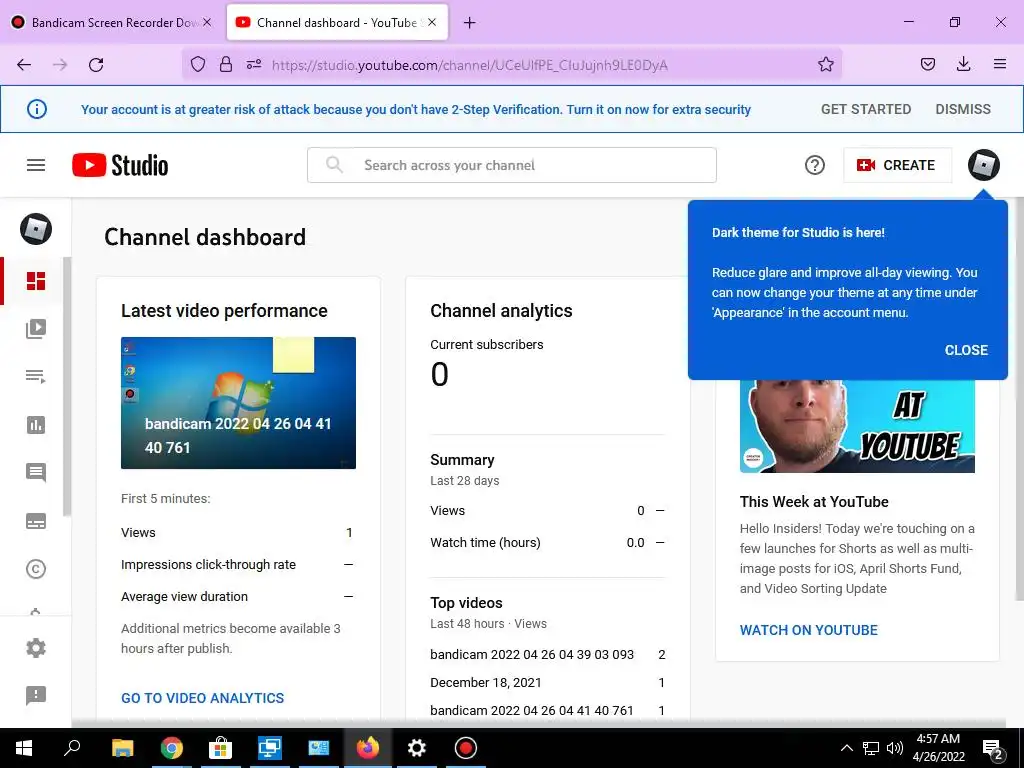Screen dimensions: 1024x768
Task: Select the Channel dashboard YouTube tab
Action: click(x=337, y=23)
